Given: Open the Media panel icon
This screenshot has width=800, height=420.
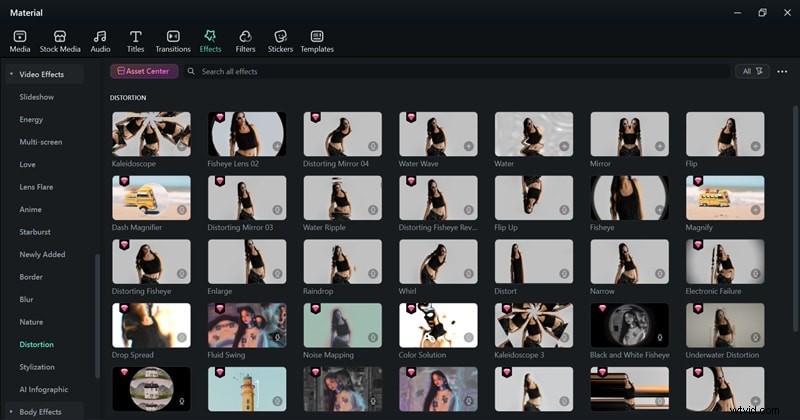Looking at the screenshot, I should 19,40.
